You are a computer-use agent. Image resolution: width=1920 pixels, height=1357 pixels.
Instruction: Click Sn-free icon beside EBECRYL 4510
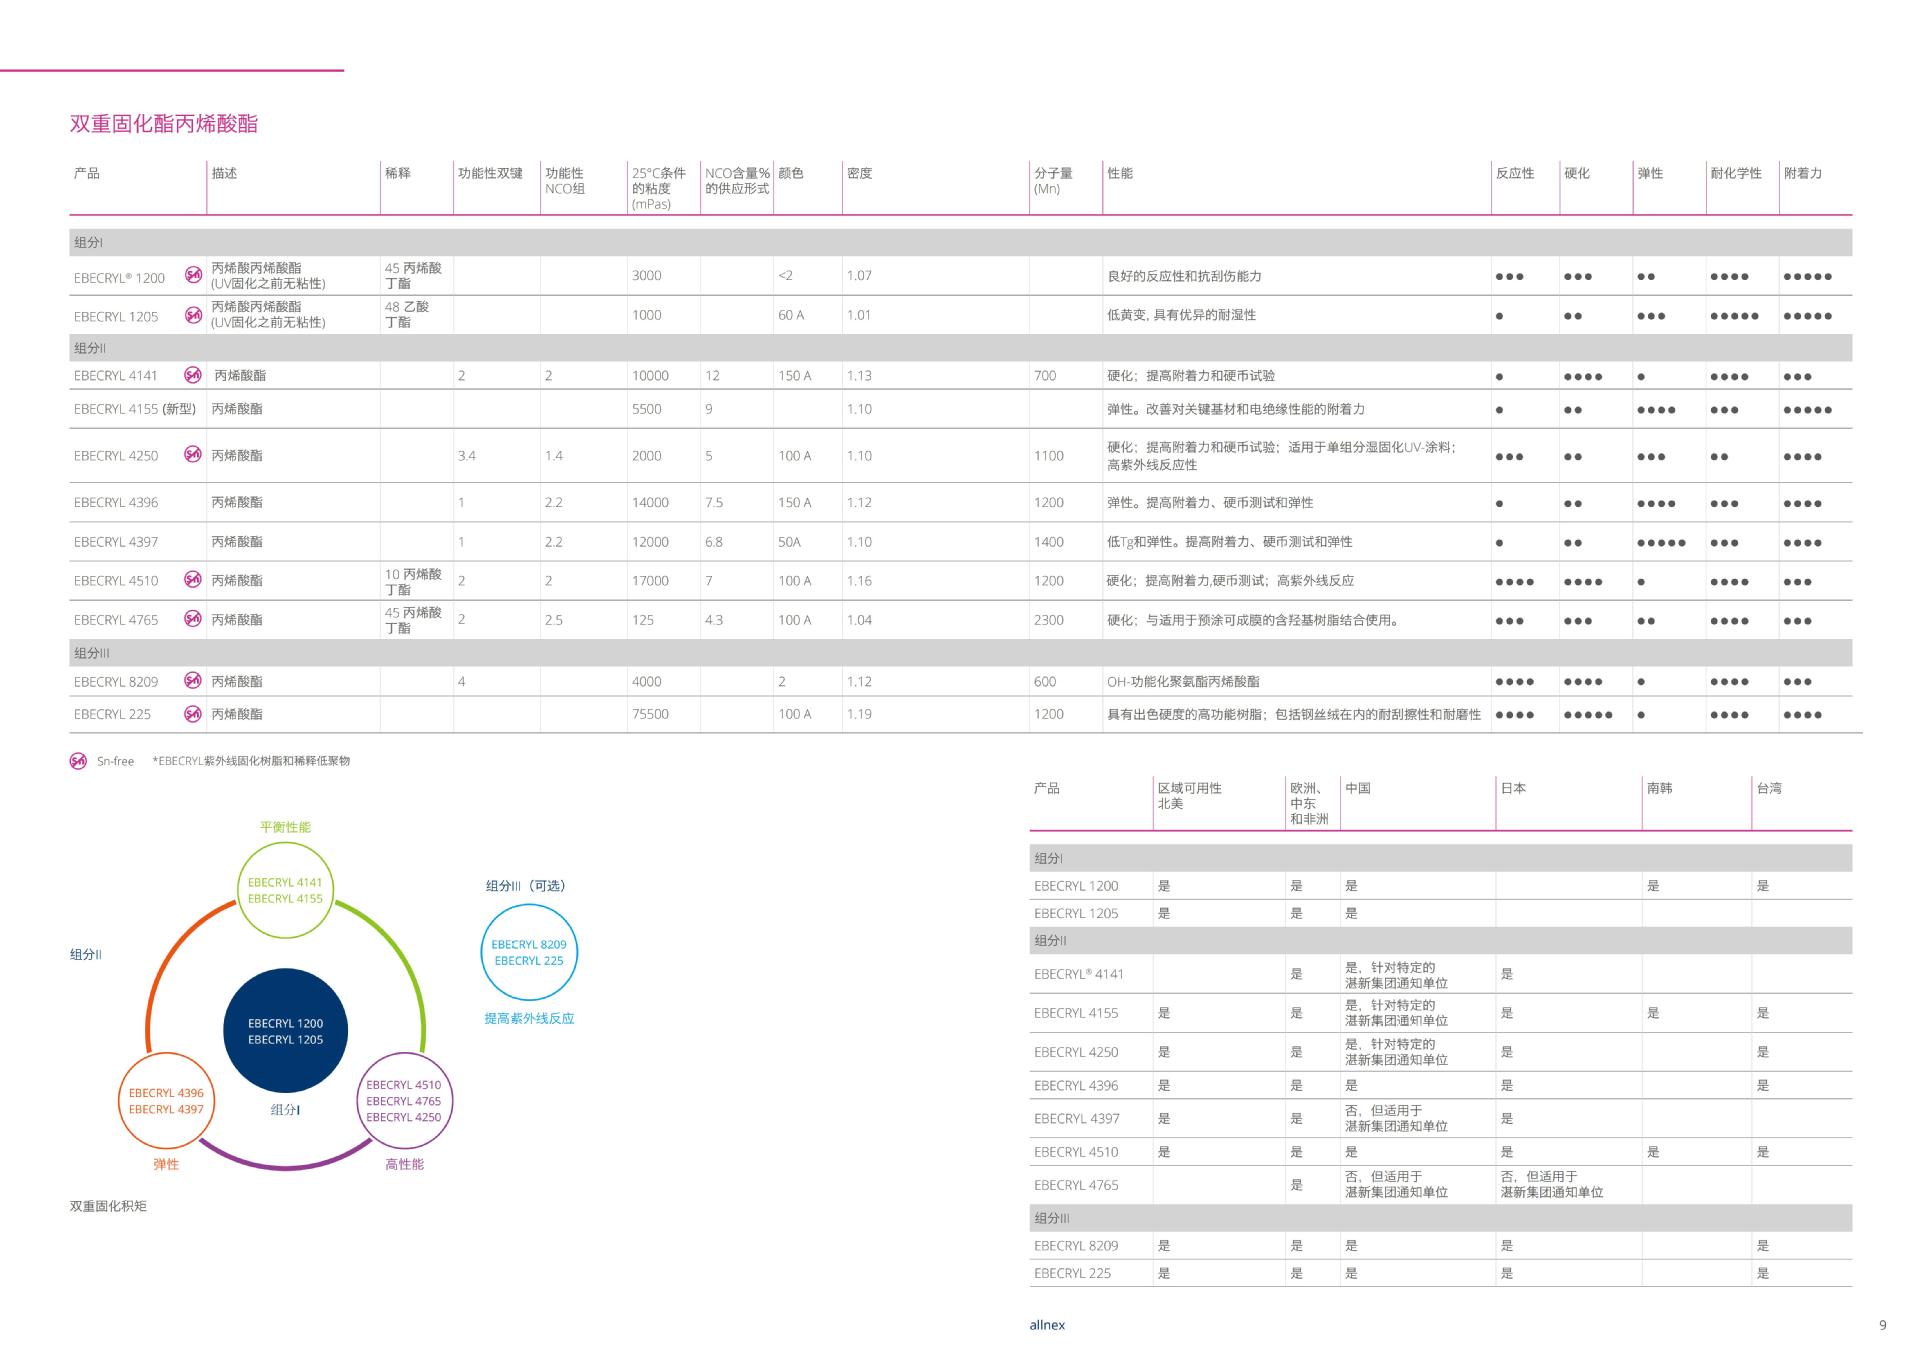(193, 580)
